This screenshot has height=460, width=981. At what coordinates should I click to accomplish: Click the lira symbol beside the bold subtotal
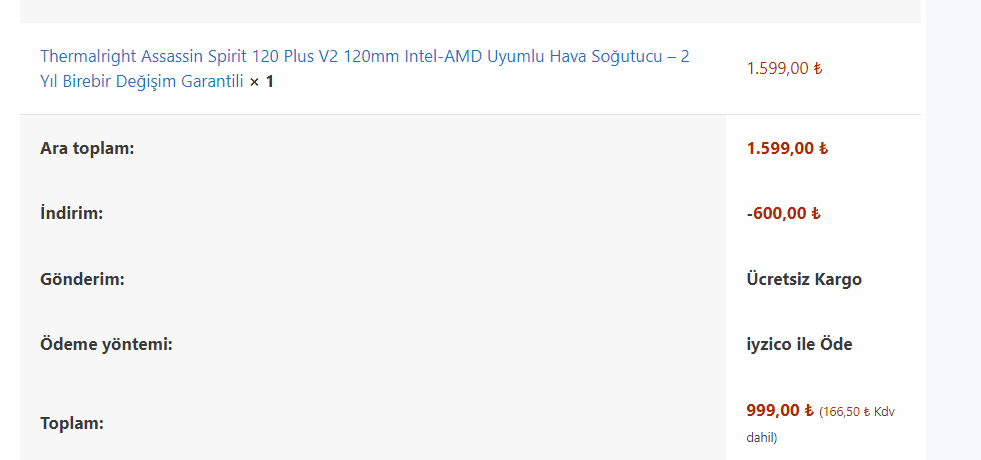(823, 149)
